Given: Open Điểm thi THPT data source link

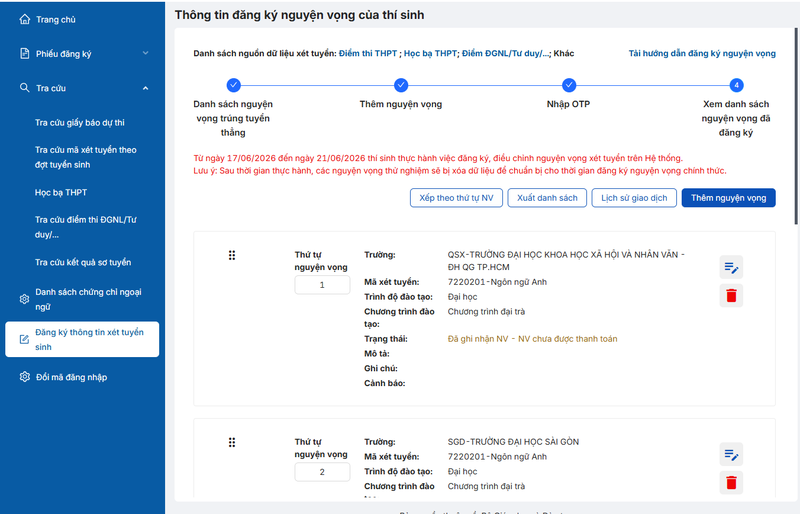Looking at the screenshot, I should (x=368, y=53).
